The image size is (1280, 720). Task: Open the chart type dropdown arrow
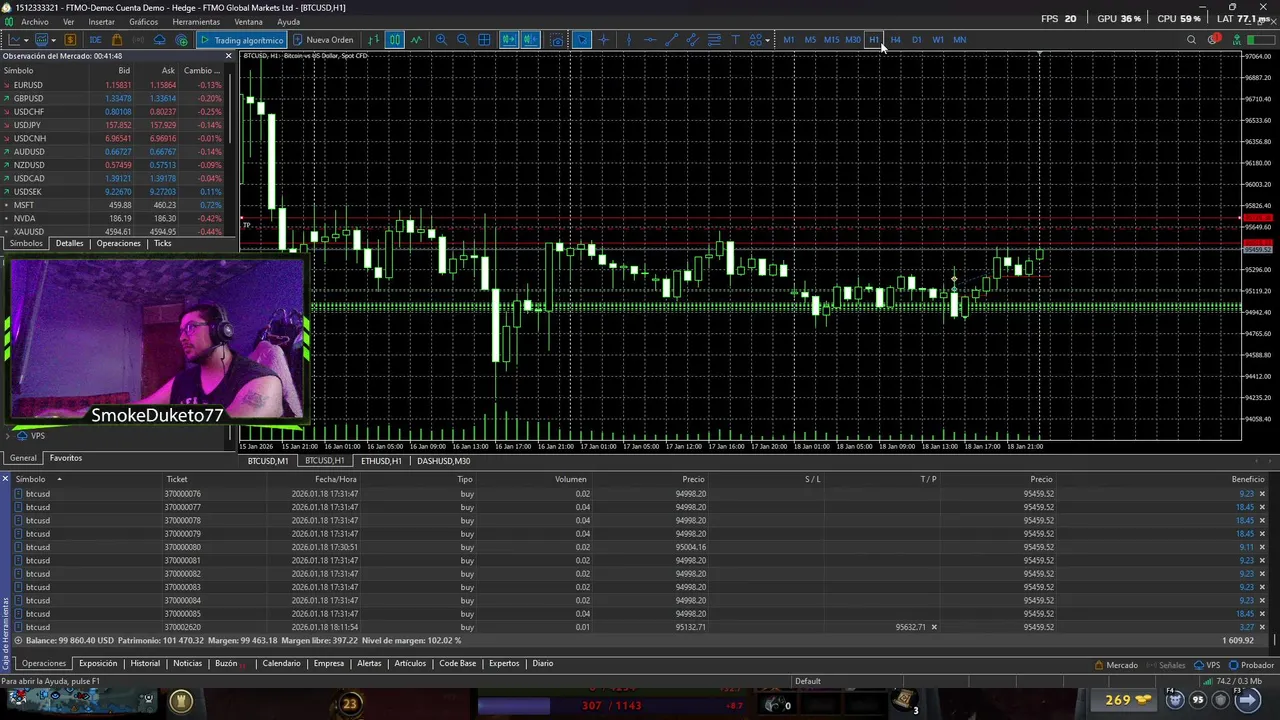tap(27, 40)
